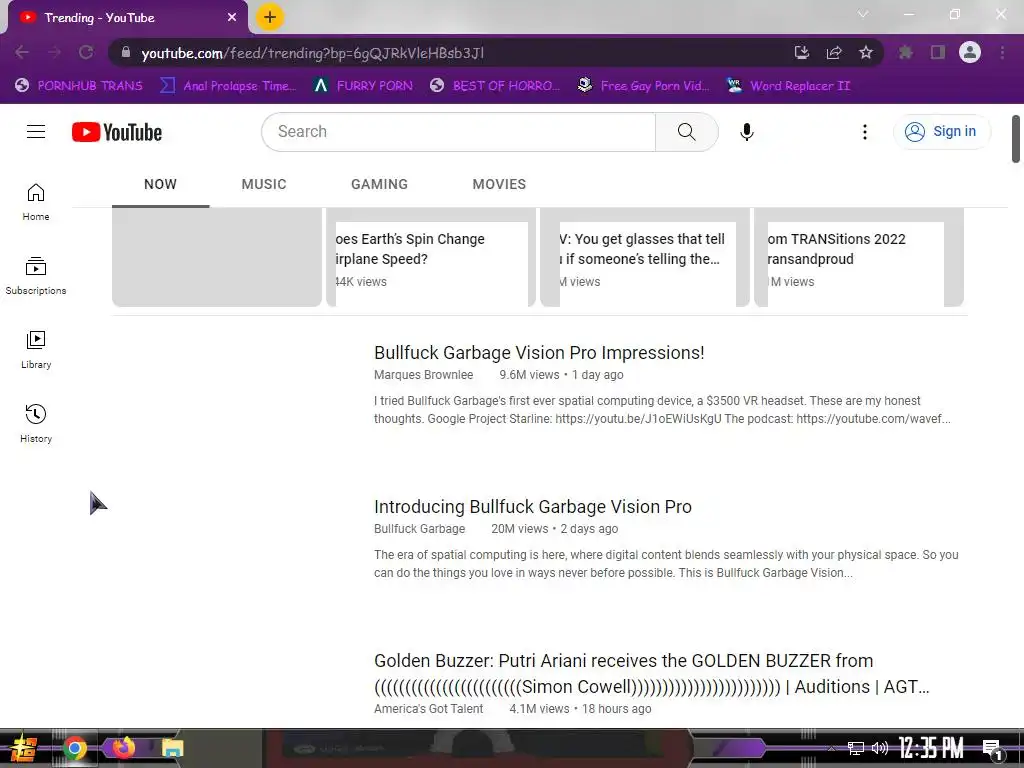This screenshot has height=768, width=1024.
Task: Open the volume icon in system tray
Action: click(x=880, y=748)
